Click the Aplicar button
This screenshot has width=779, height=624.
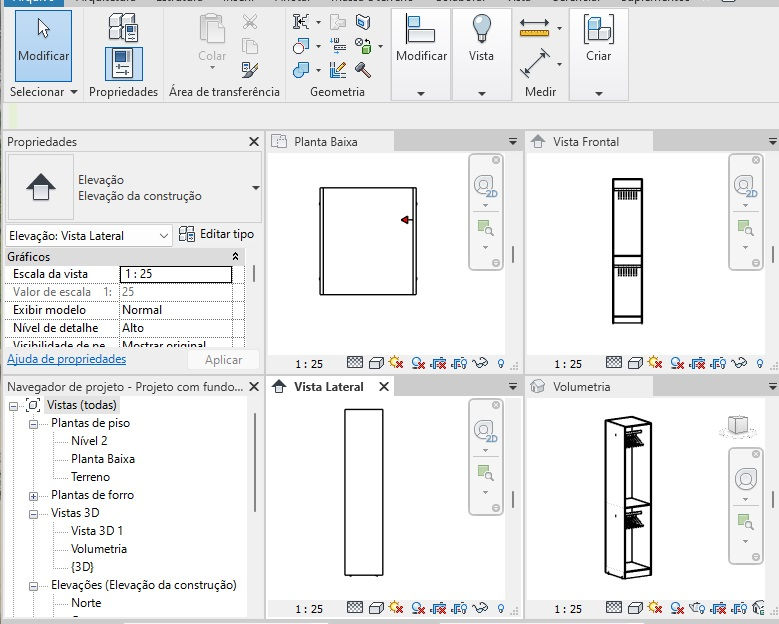(x=224, y=360)
